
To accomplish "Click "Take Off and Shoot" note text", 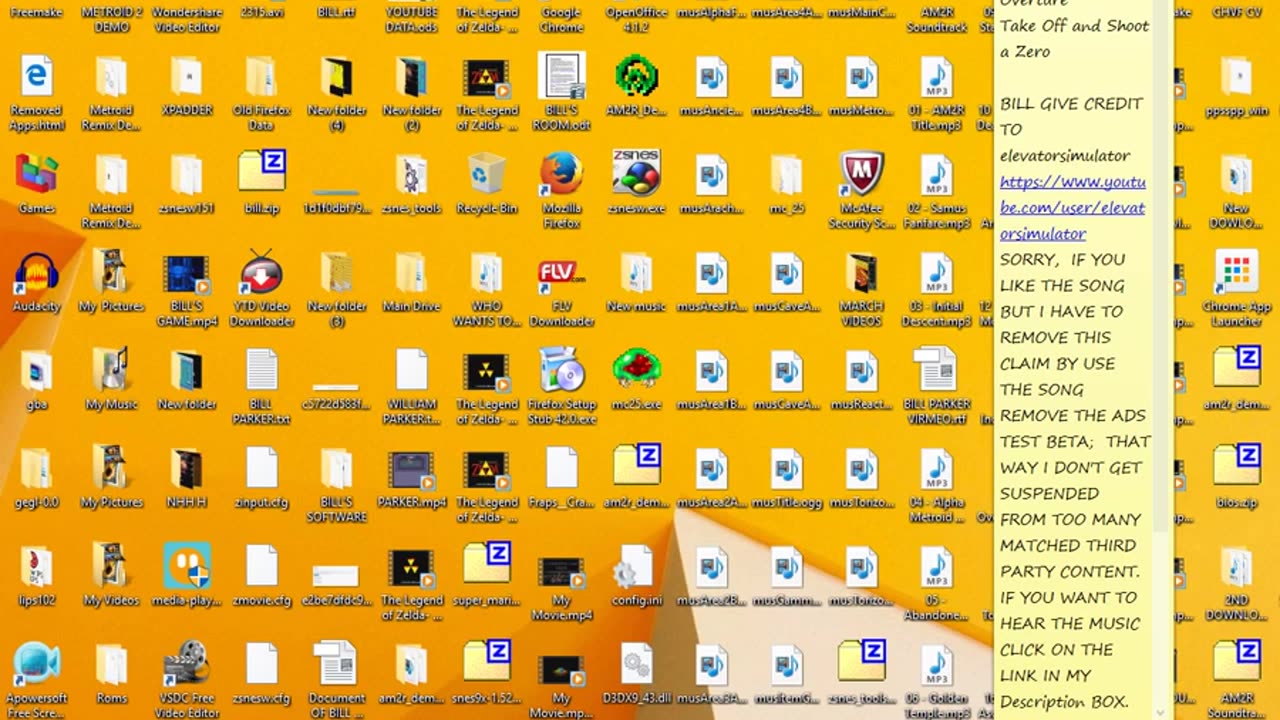I will click(1074, 25).
